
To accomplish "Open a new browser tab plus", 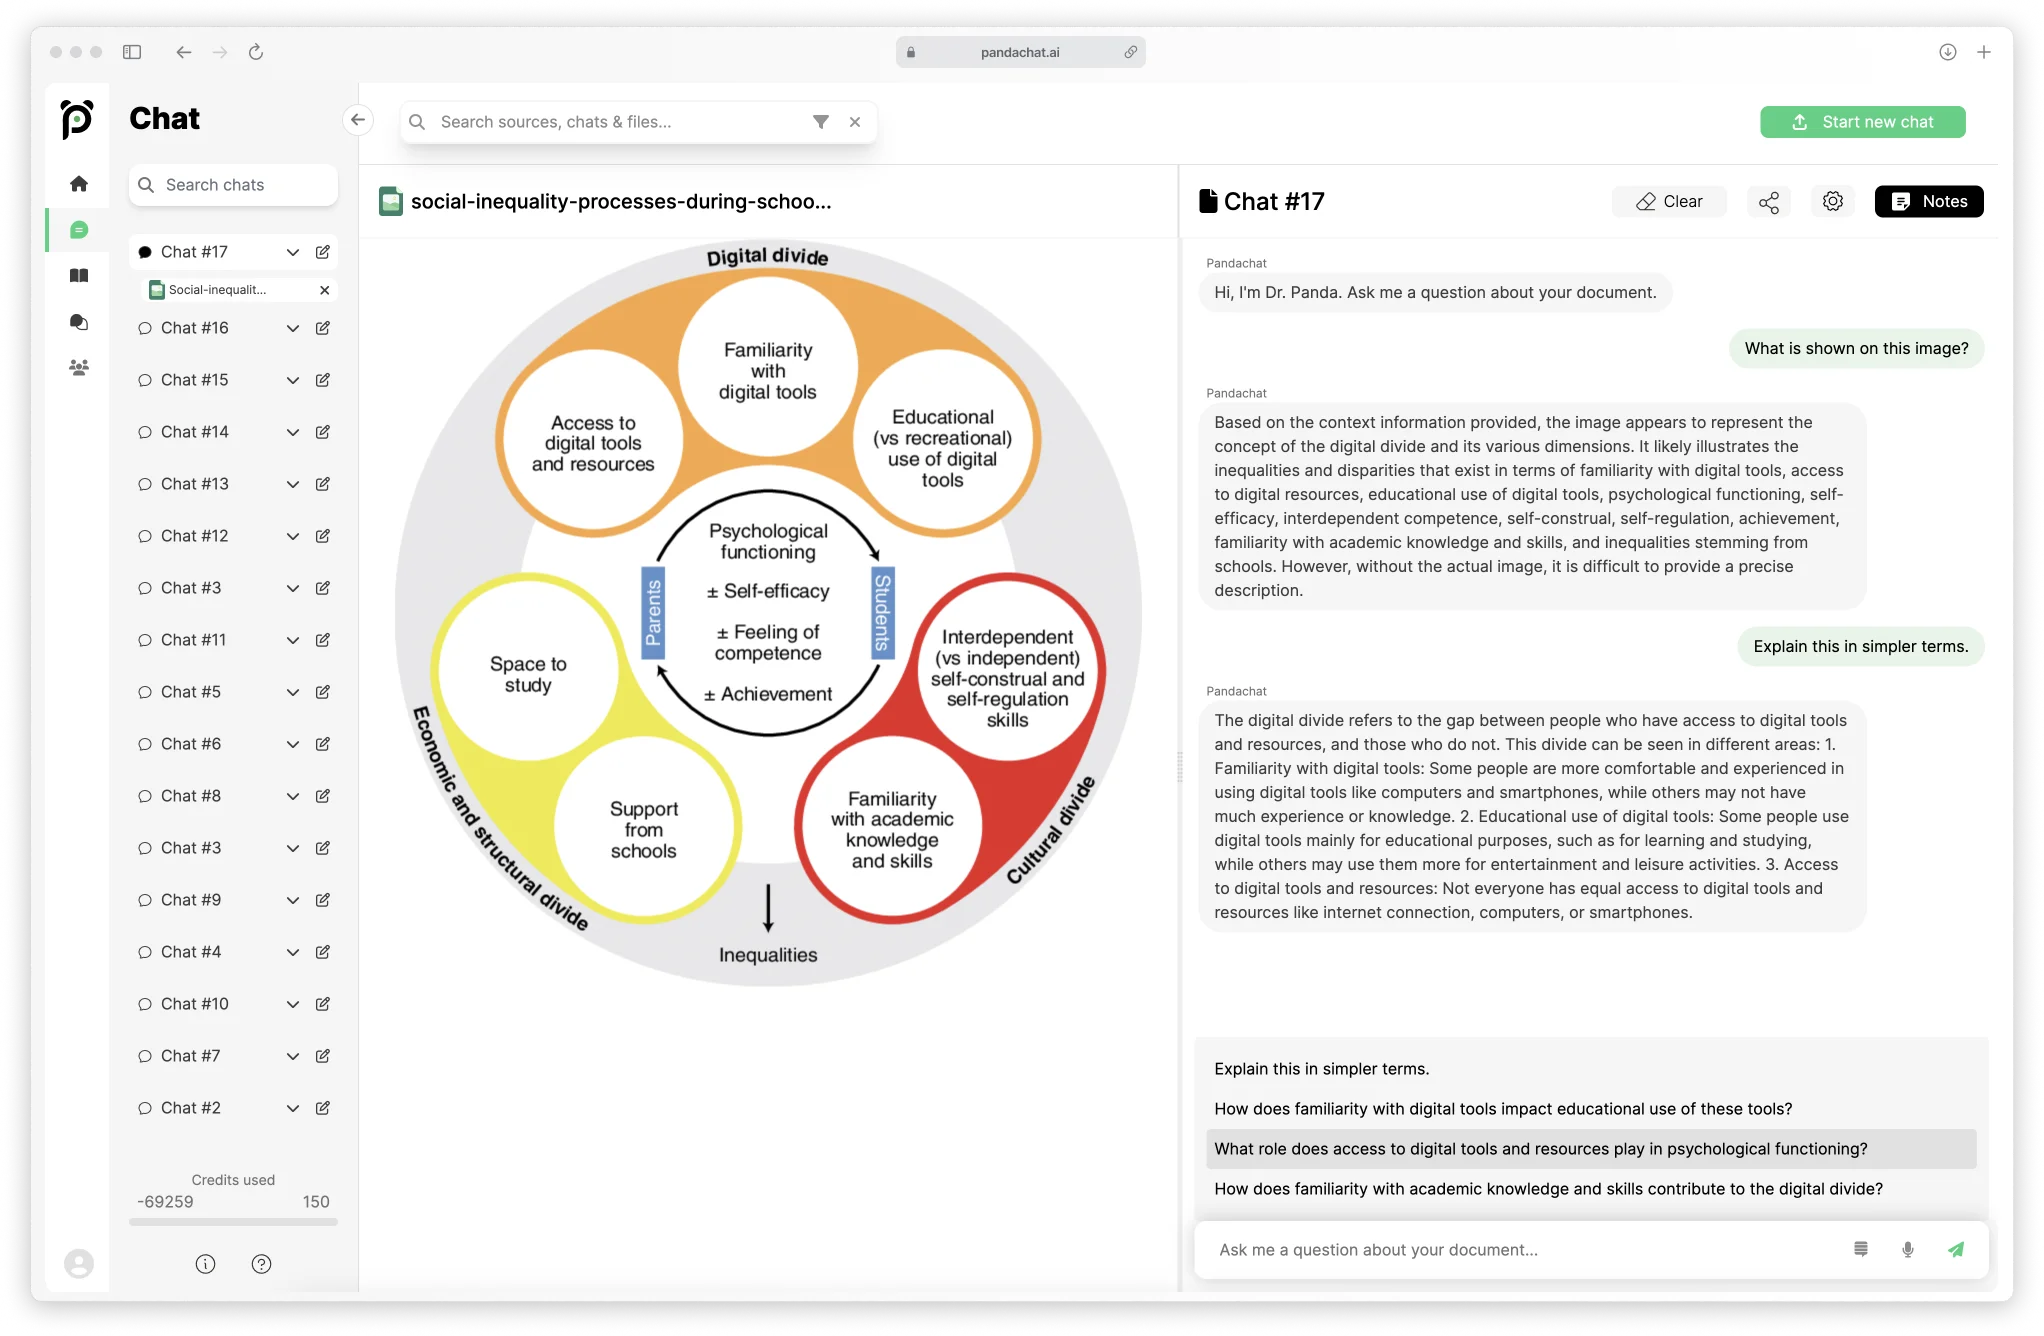I will coord(1984,52).
